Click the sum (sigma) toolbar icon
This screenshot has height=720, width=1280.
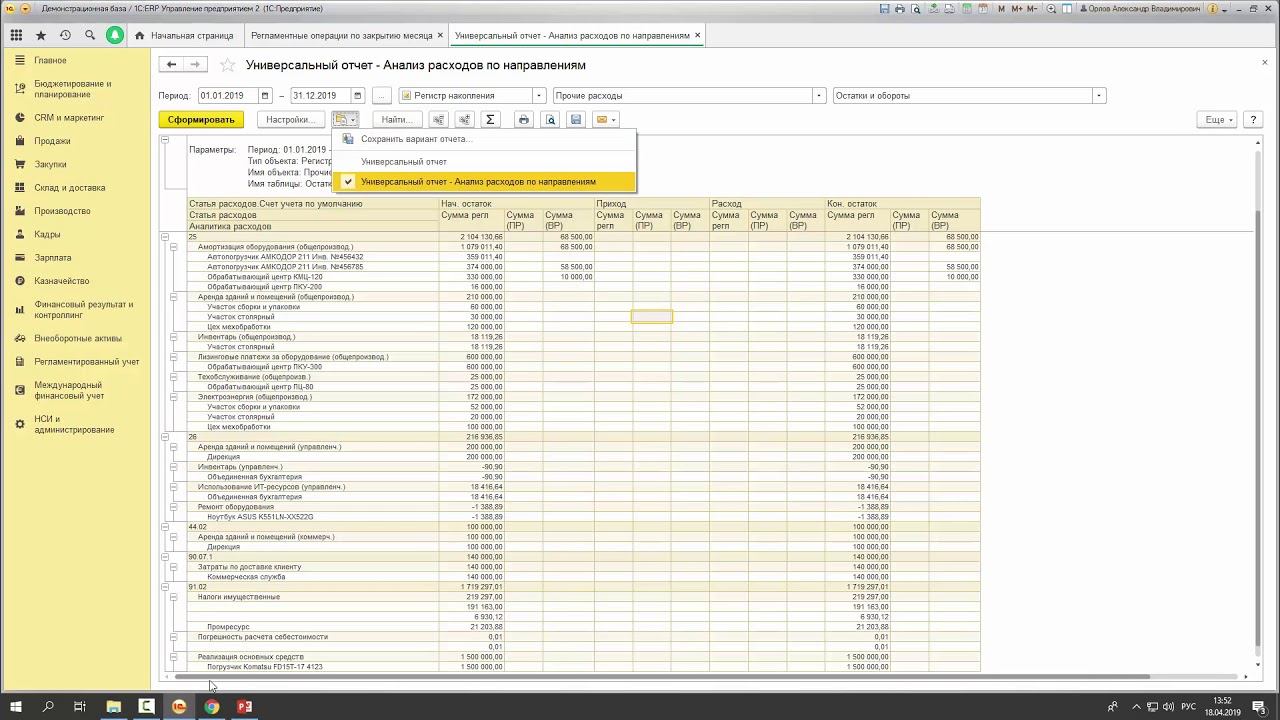pyautogui.click(x=490, y=120)
